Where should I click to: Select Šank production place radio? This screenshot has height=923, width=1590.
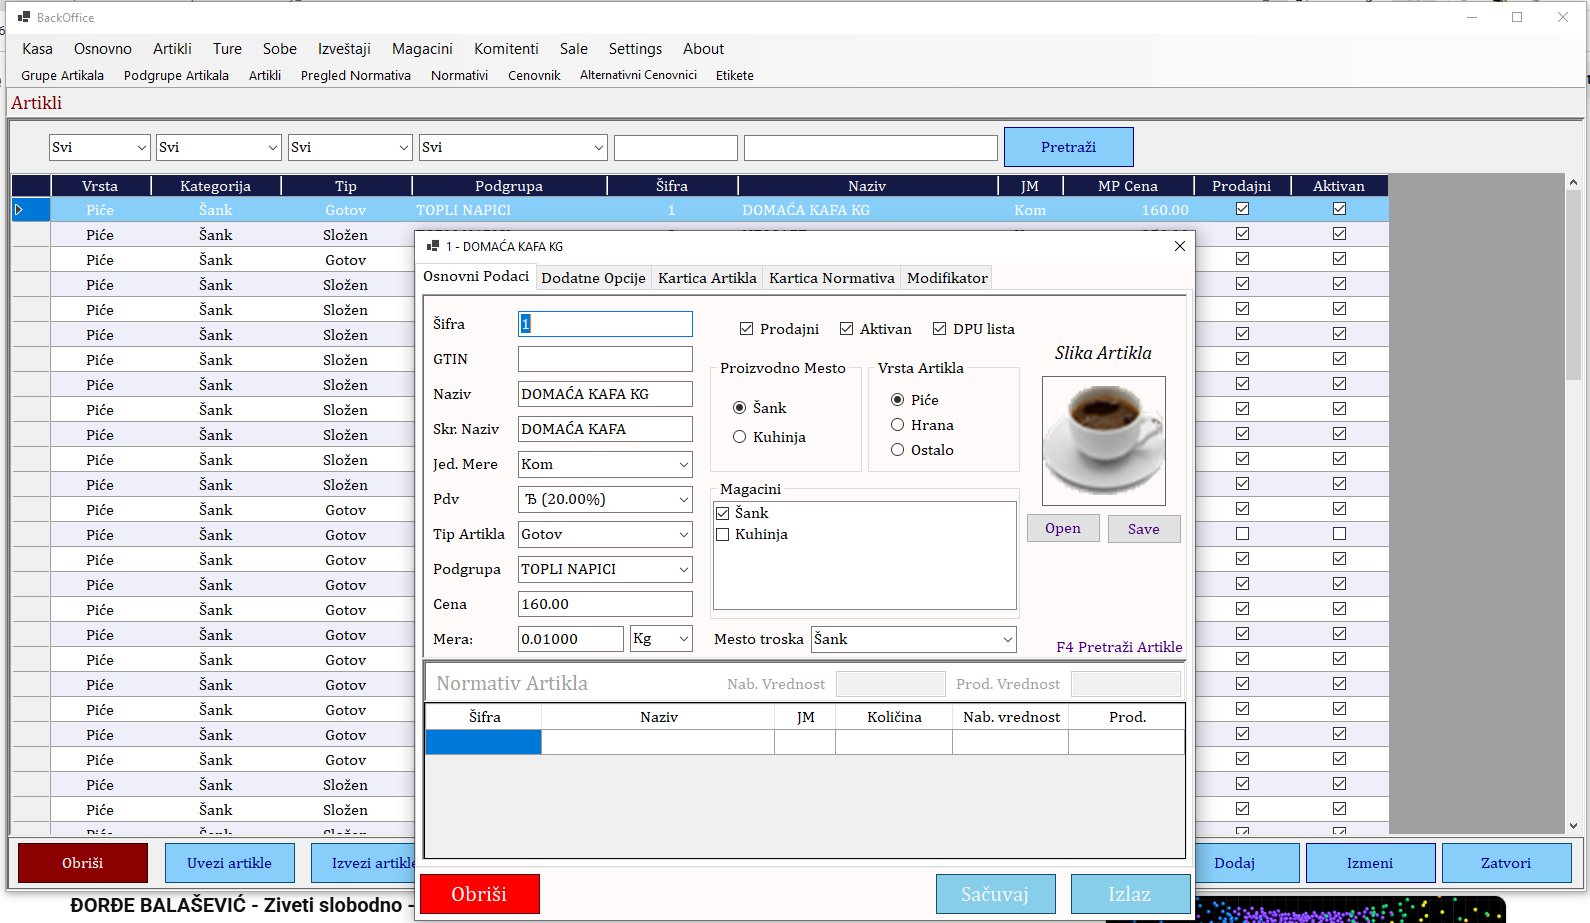click(740, 408)
